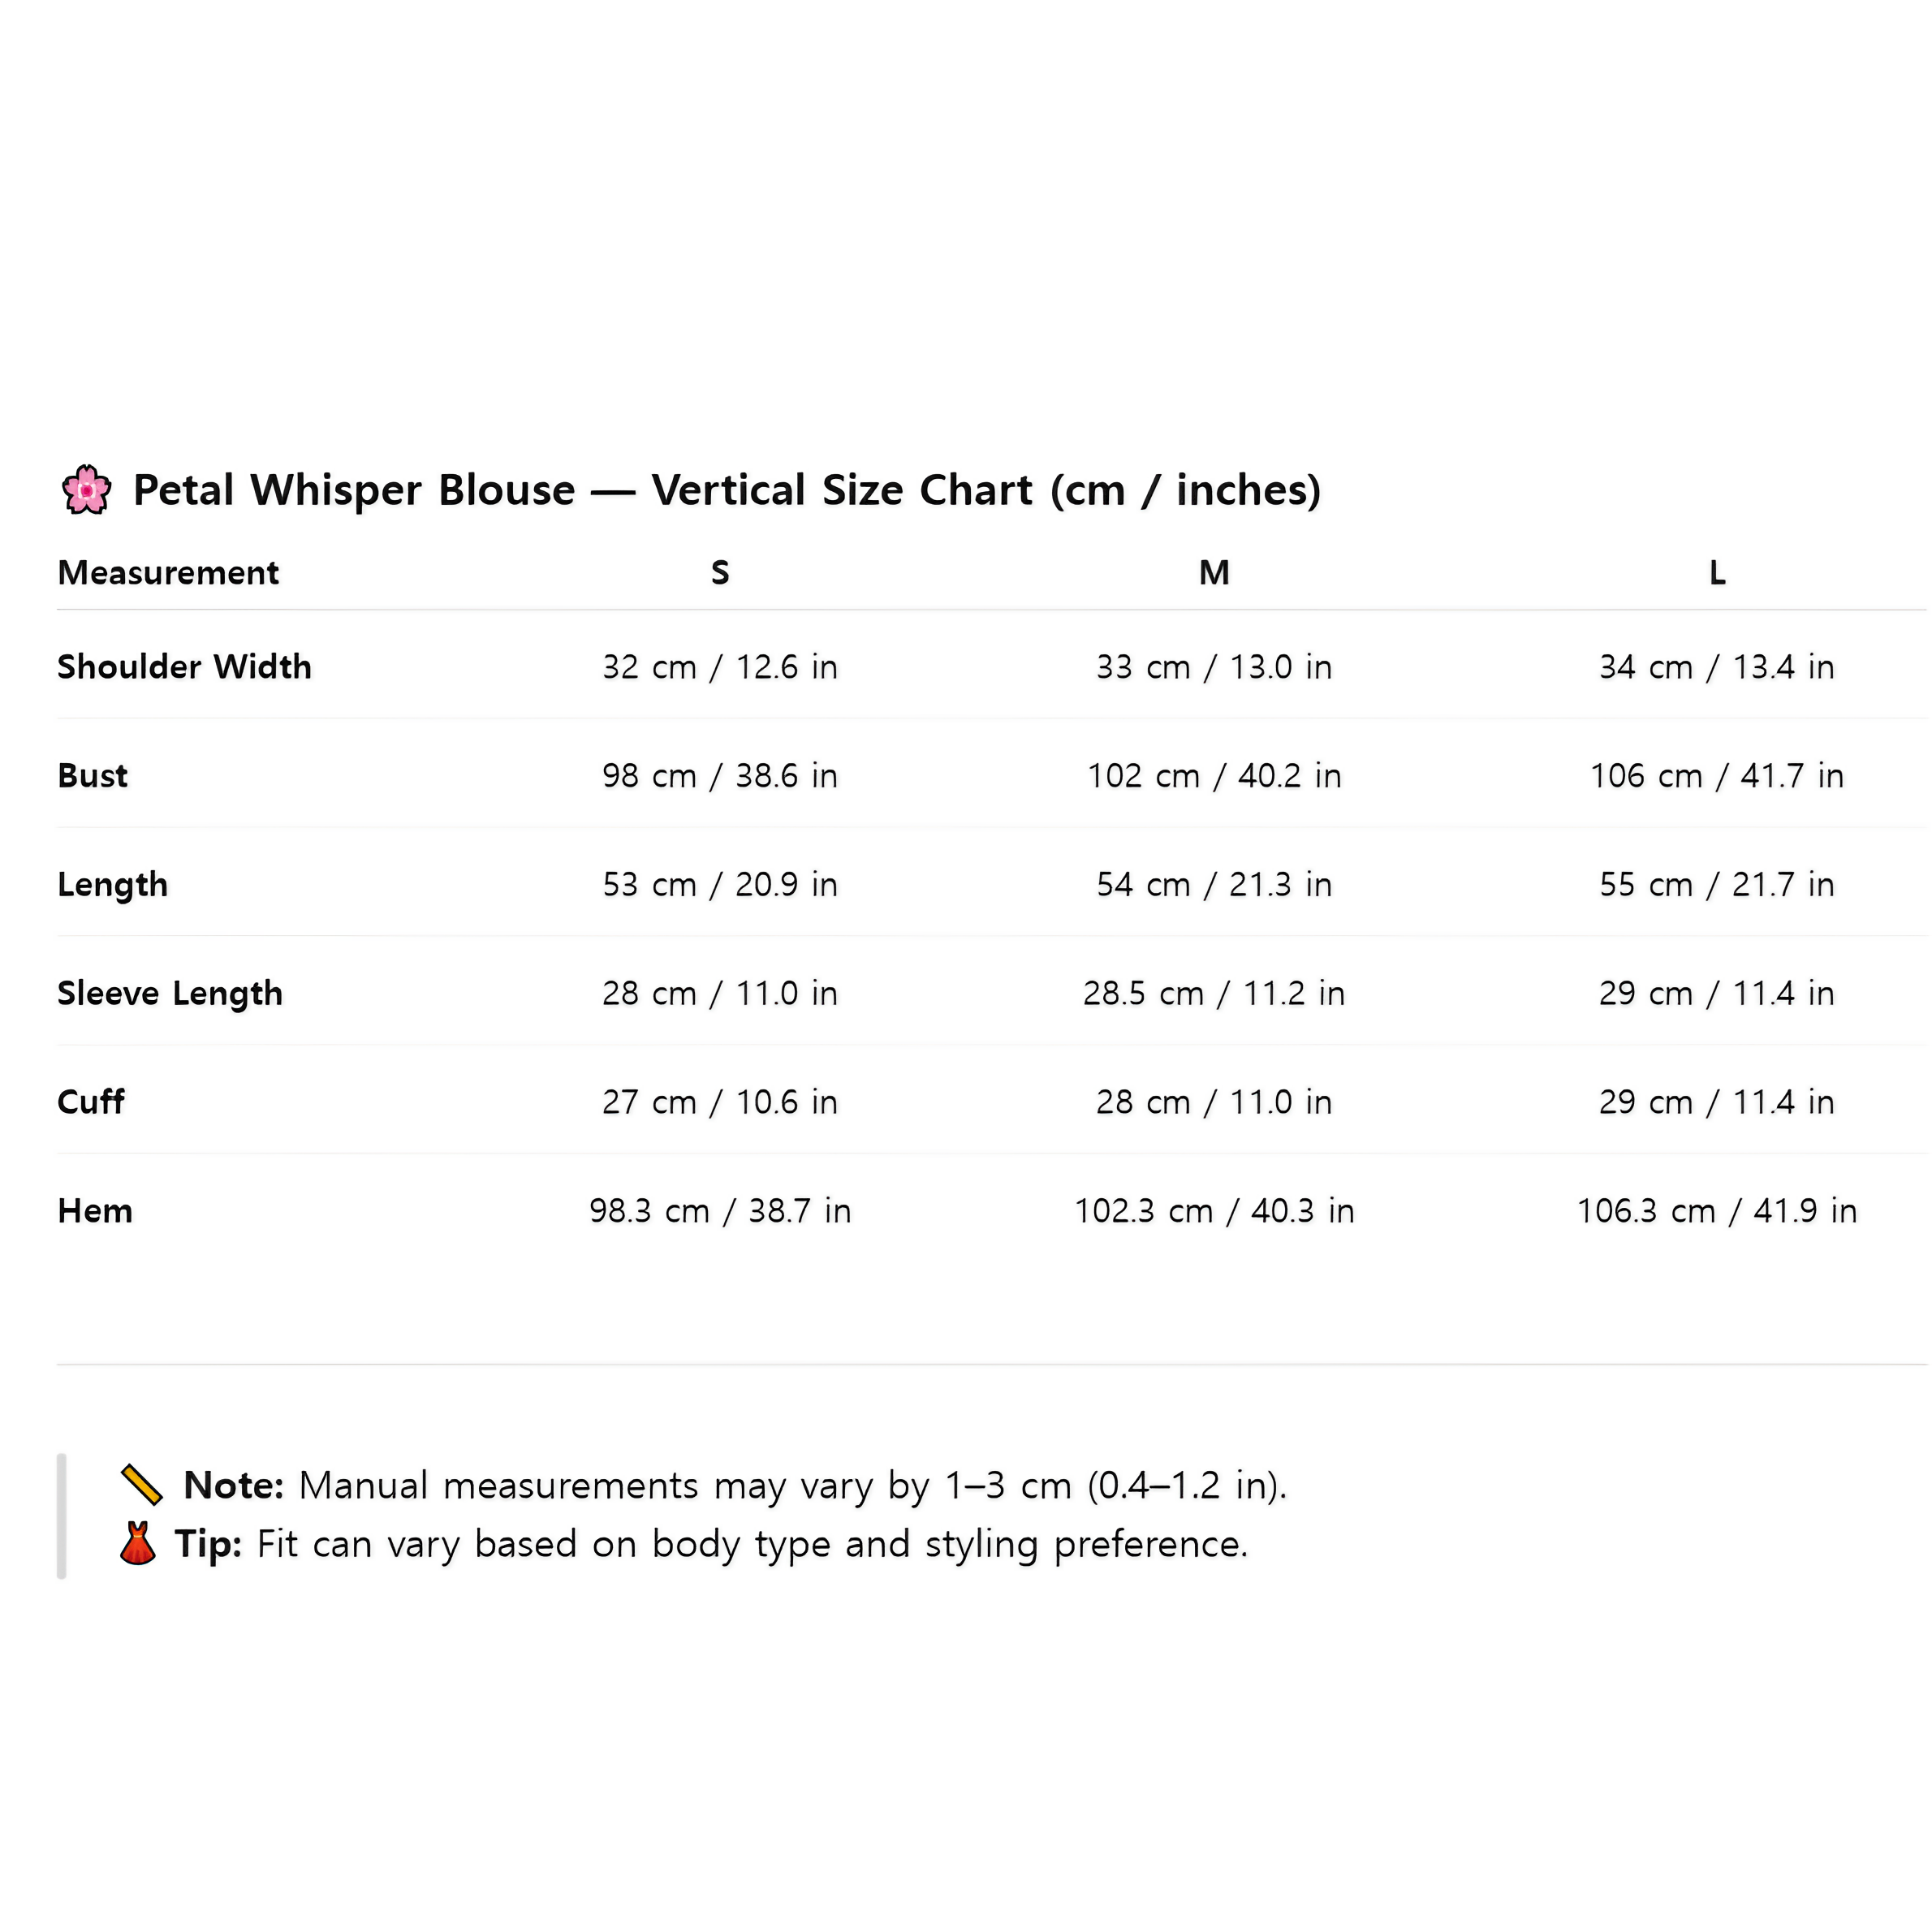Viewport: 1932px width, 1932px height.
Task: Click size L hem value 106.3 cm
Action: [x=1717, y=1211]
